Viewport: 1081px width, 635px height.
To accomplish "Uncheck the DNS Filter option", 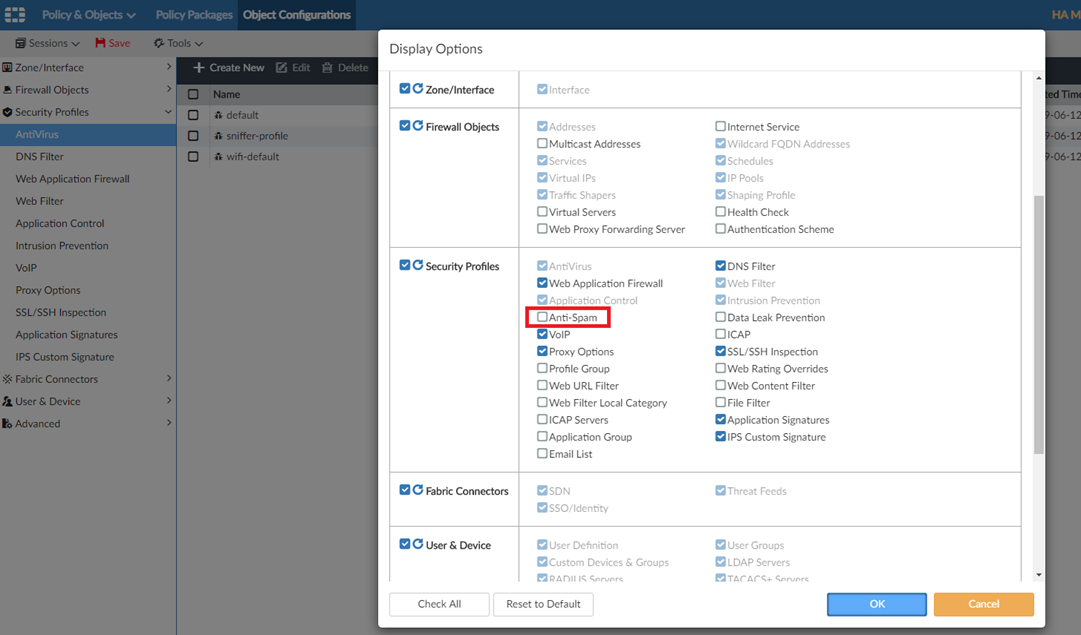I will click(x=721, y=267).
